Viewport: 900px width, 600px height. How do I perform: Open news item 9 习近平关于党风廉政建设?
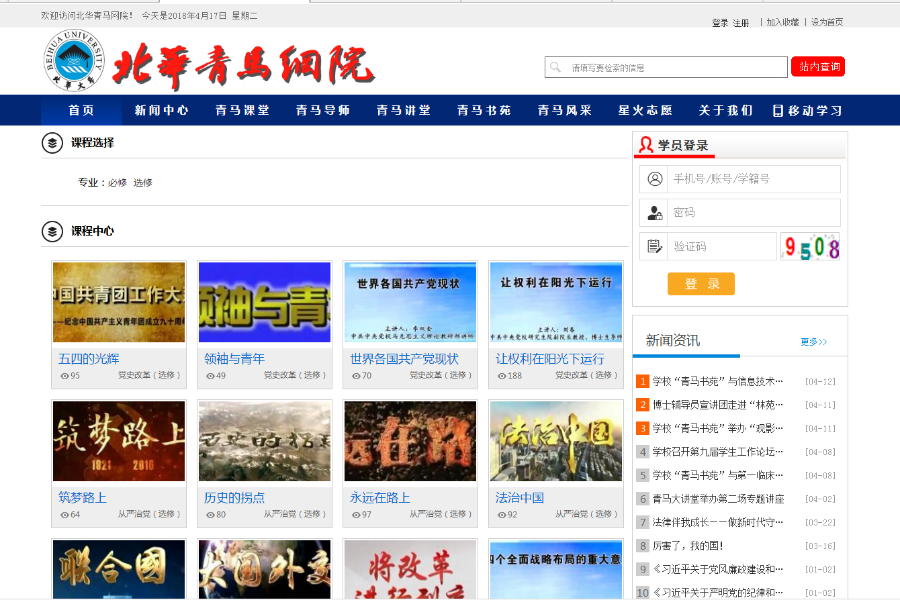point(717,570)
